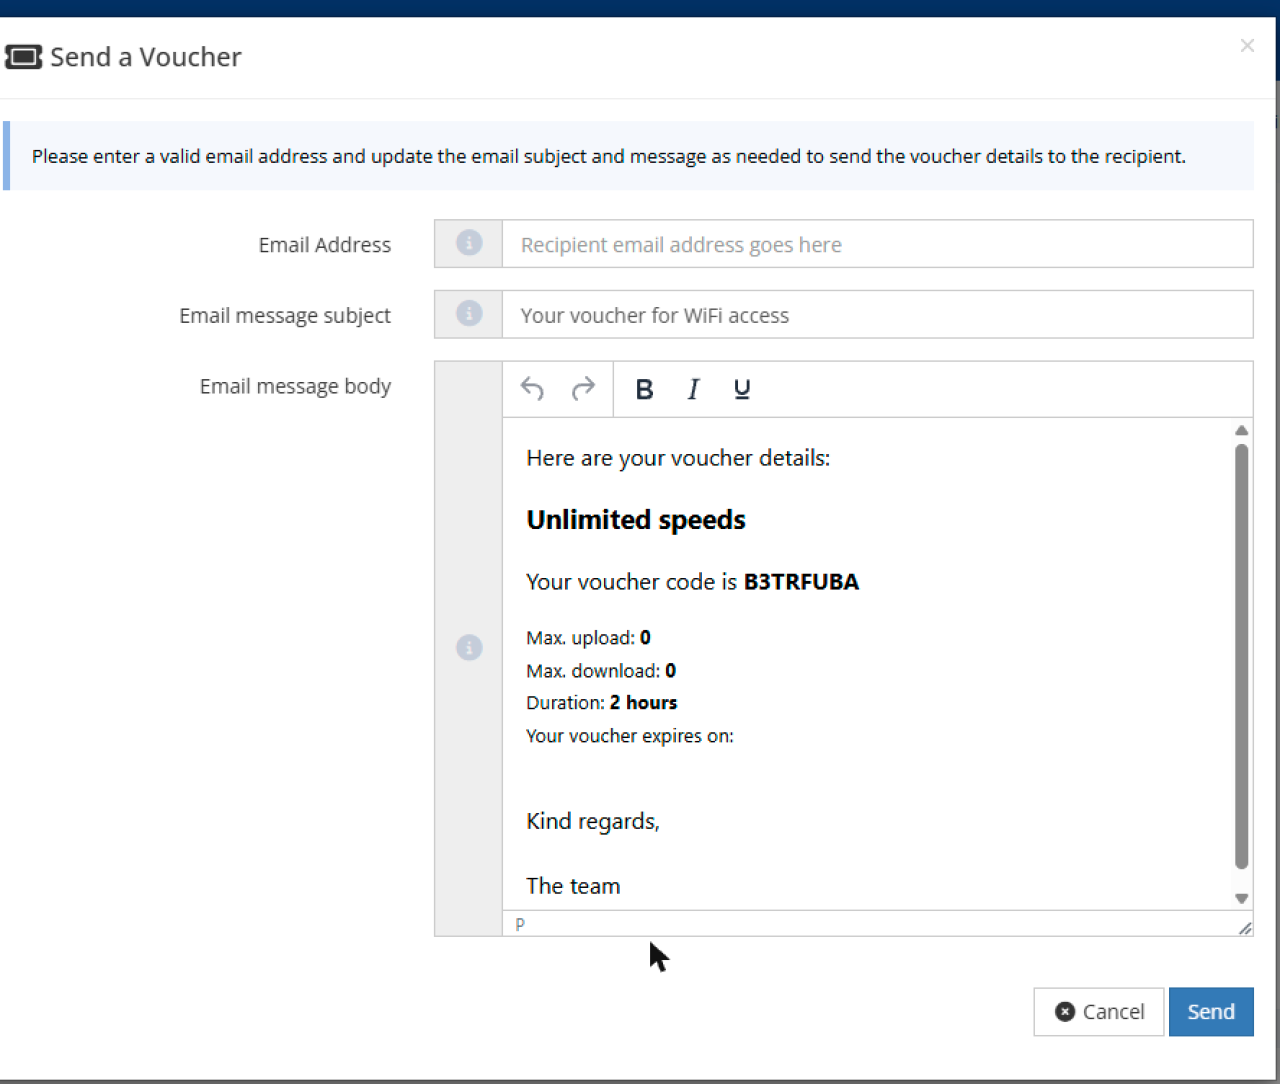Click the 'Kind regards,' line in the message
Viewport: 1280px width, 1084px height.
[x=593, y=822]
